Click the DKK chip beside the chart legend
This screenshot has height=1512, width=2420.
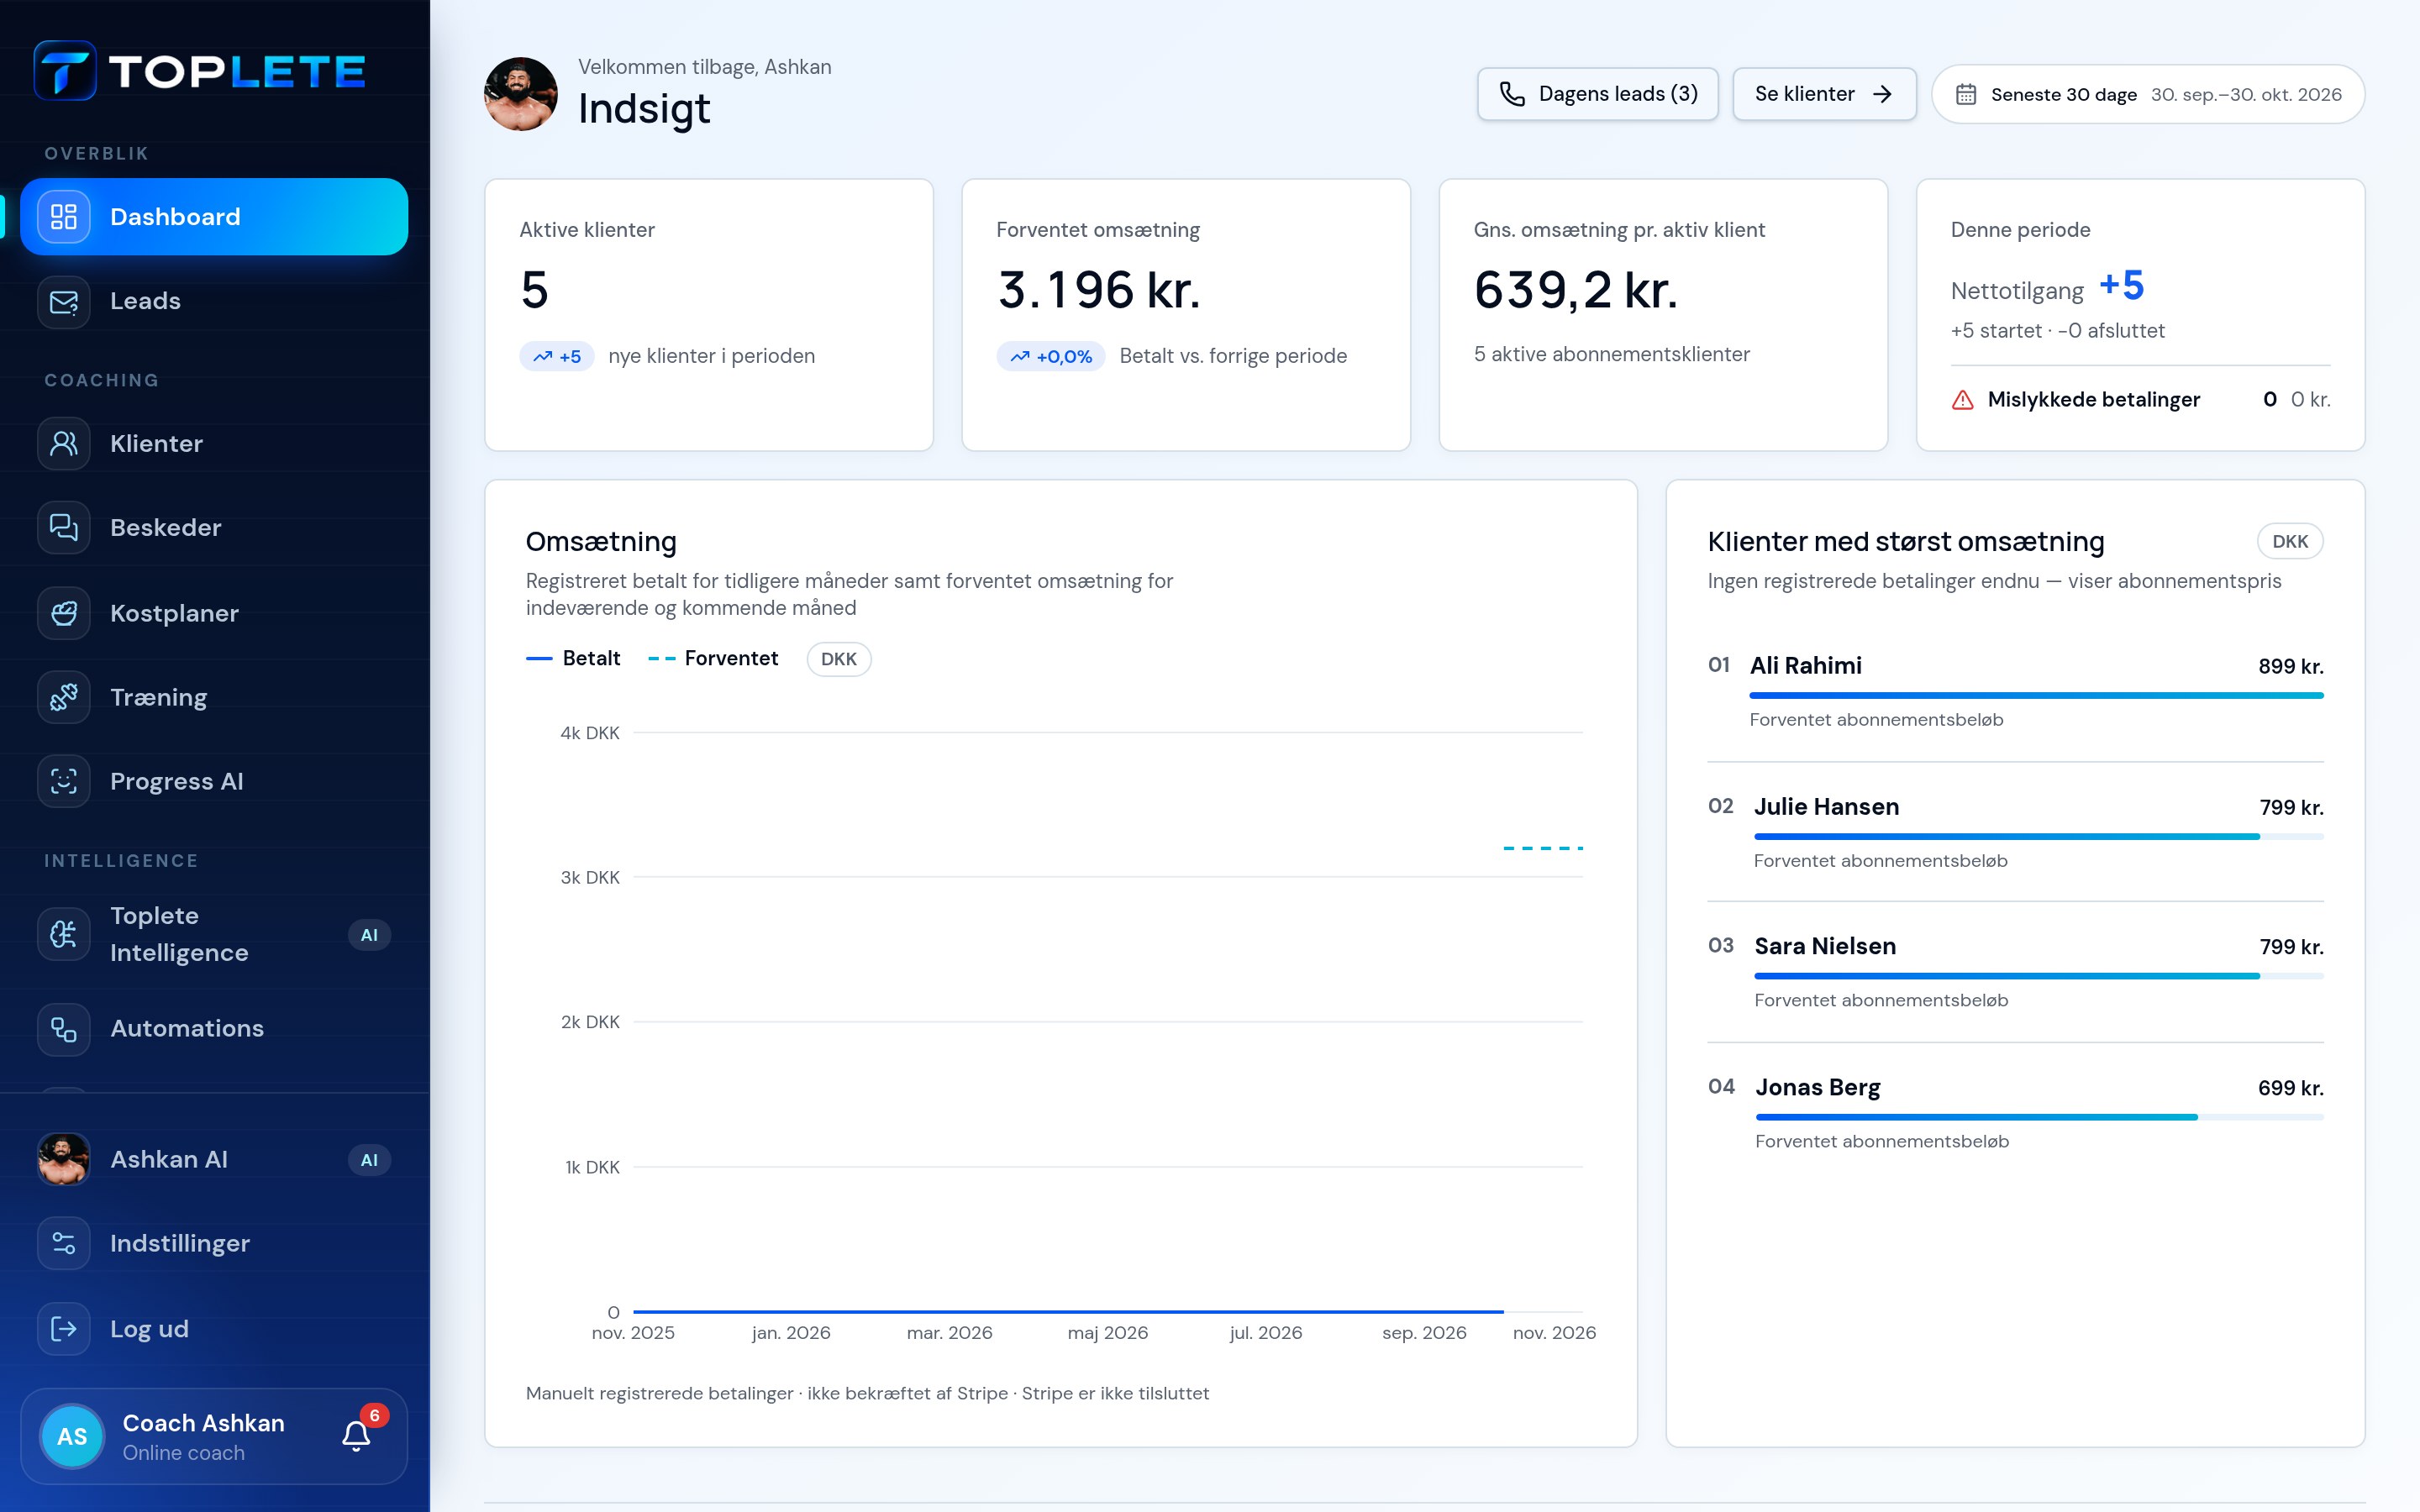click(839, 659)
